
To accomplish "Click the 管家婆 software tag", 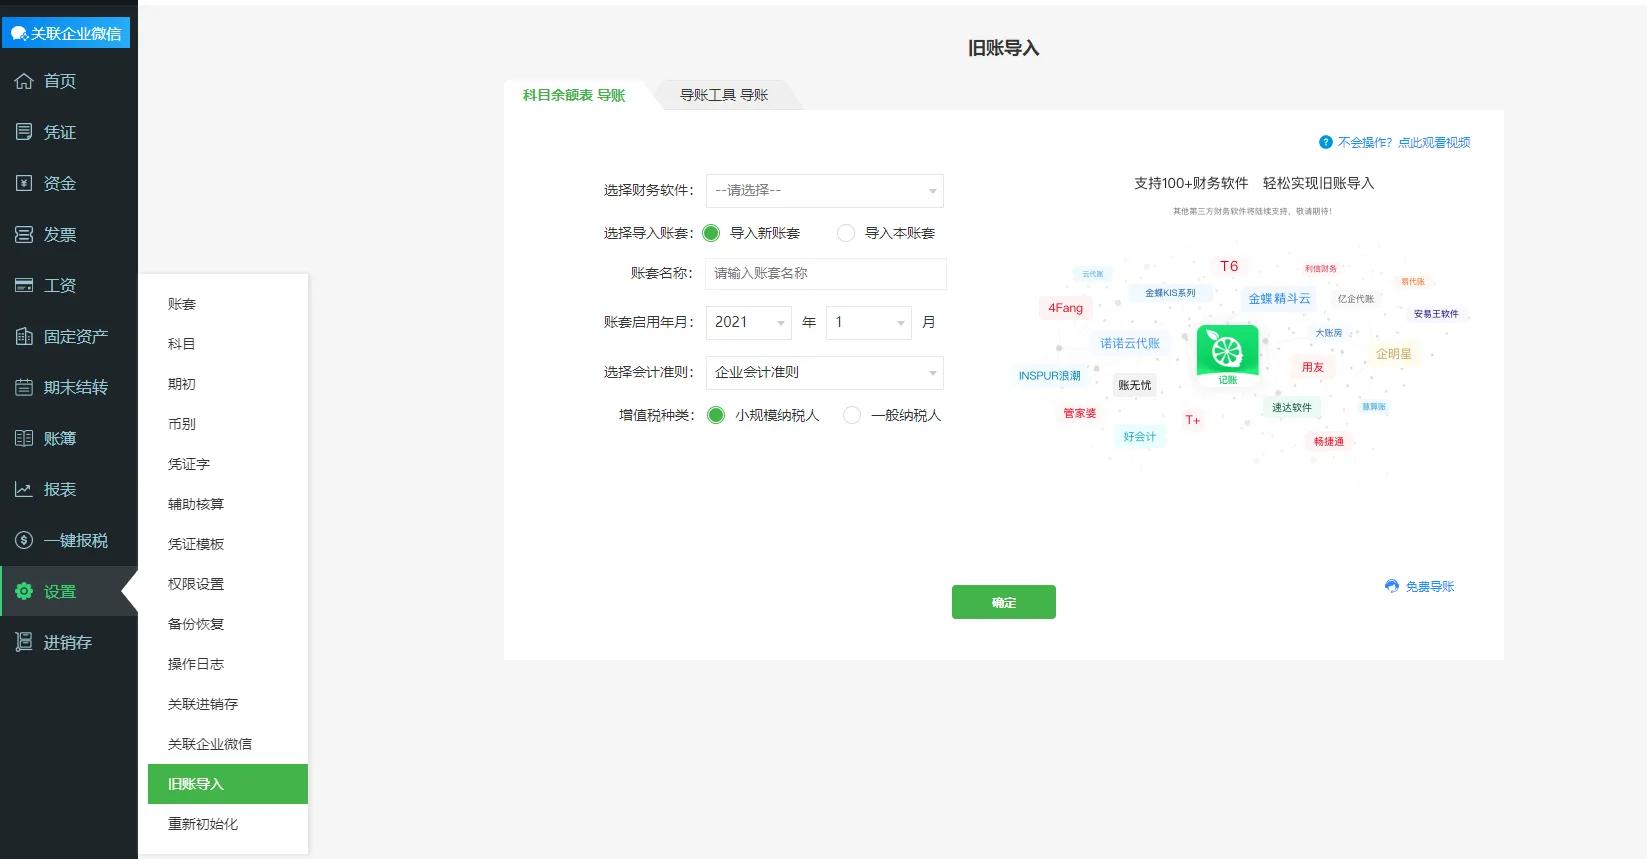I will coord(1079,413).
